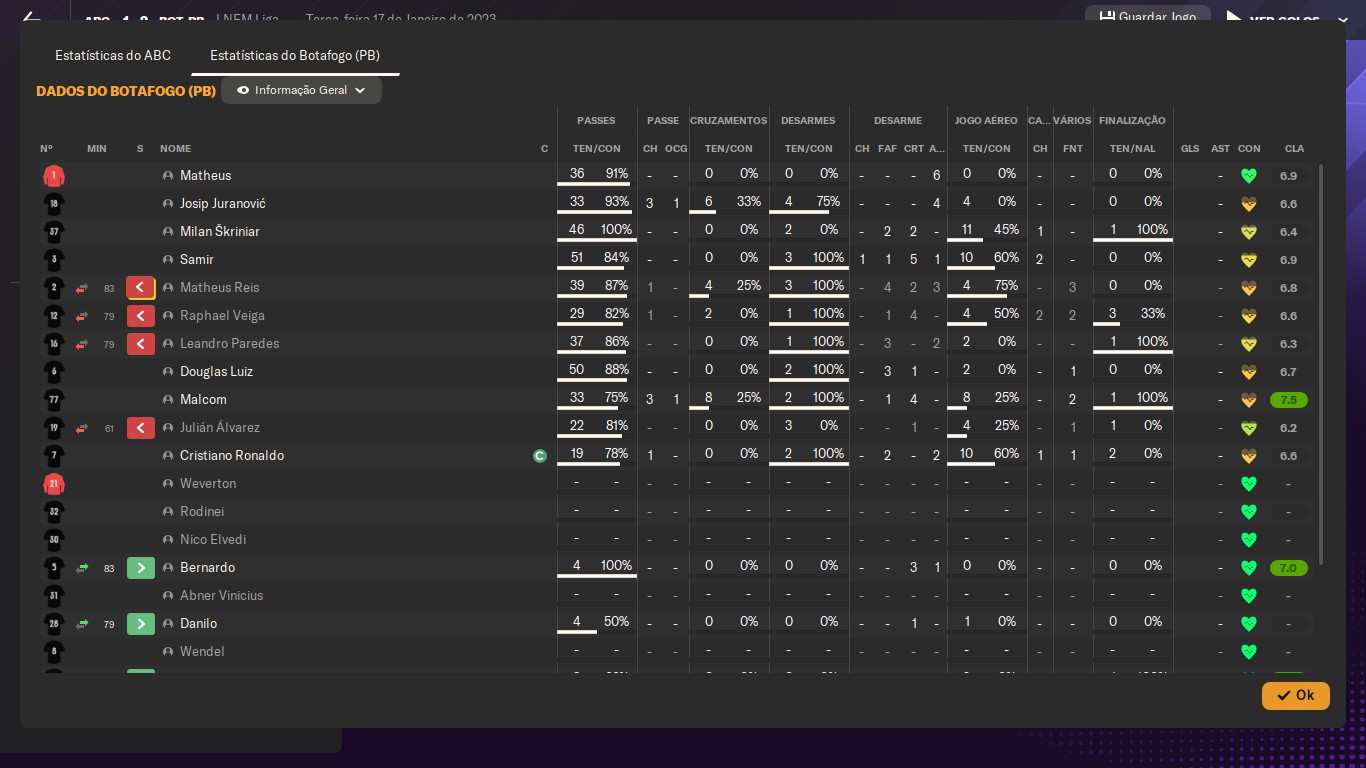Click the DADOS DO BOTAFOGO (PB) heading
The image size is (1366, 768).
pyautogui.click(x=126, y=91)
